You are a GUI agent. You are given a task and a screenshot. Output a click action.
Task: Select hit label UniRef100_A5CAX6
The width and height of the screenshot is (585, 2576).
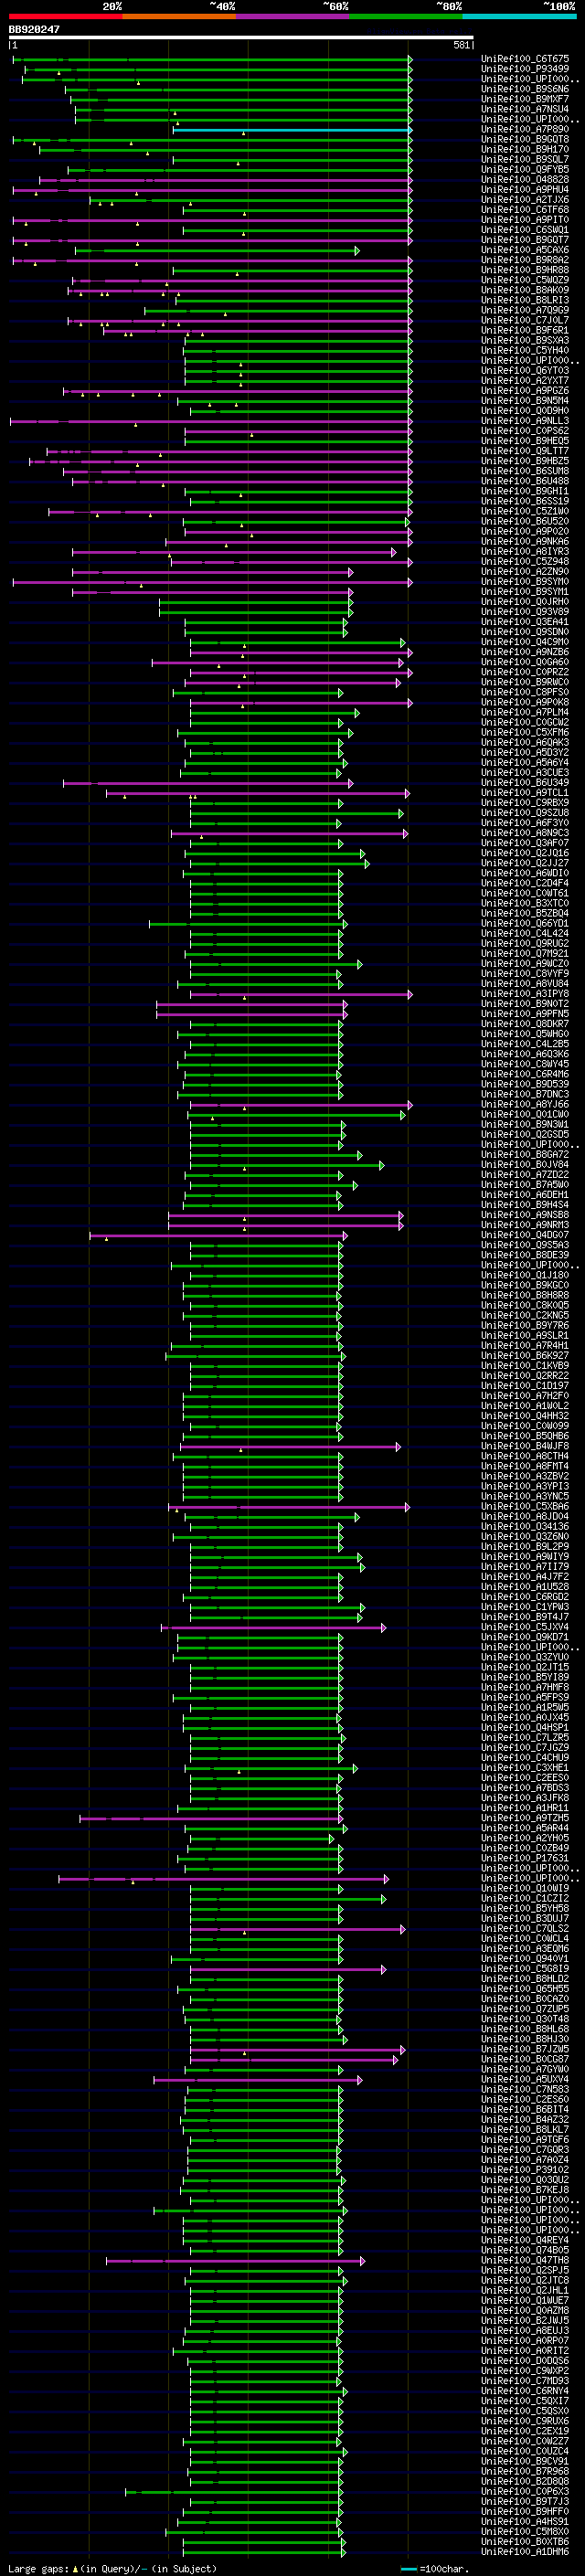tap(525, 250)
